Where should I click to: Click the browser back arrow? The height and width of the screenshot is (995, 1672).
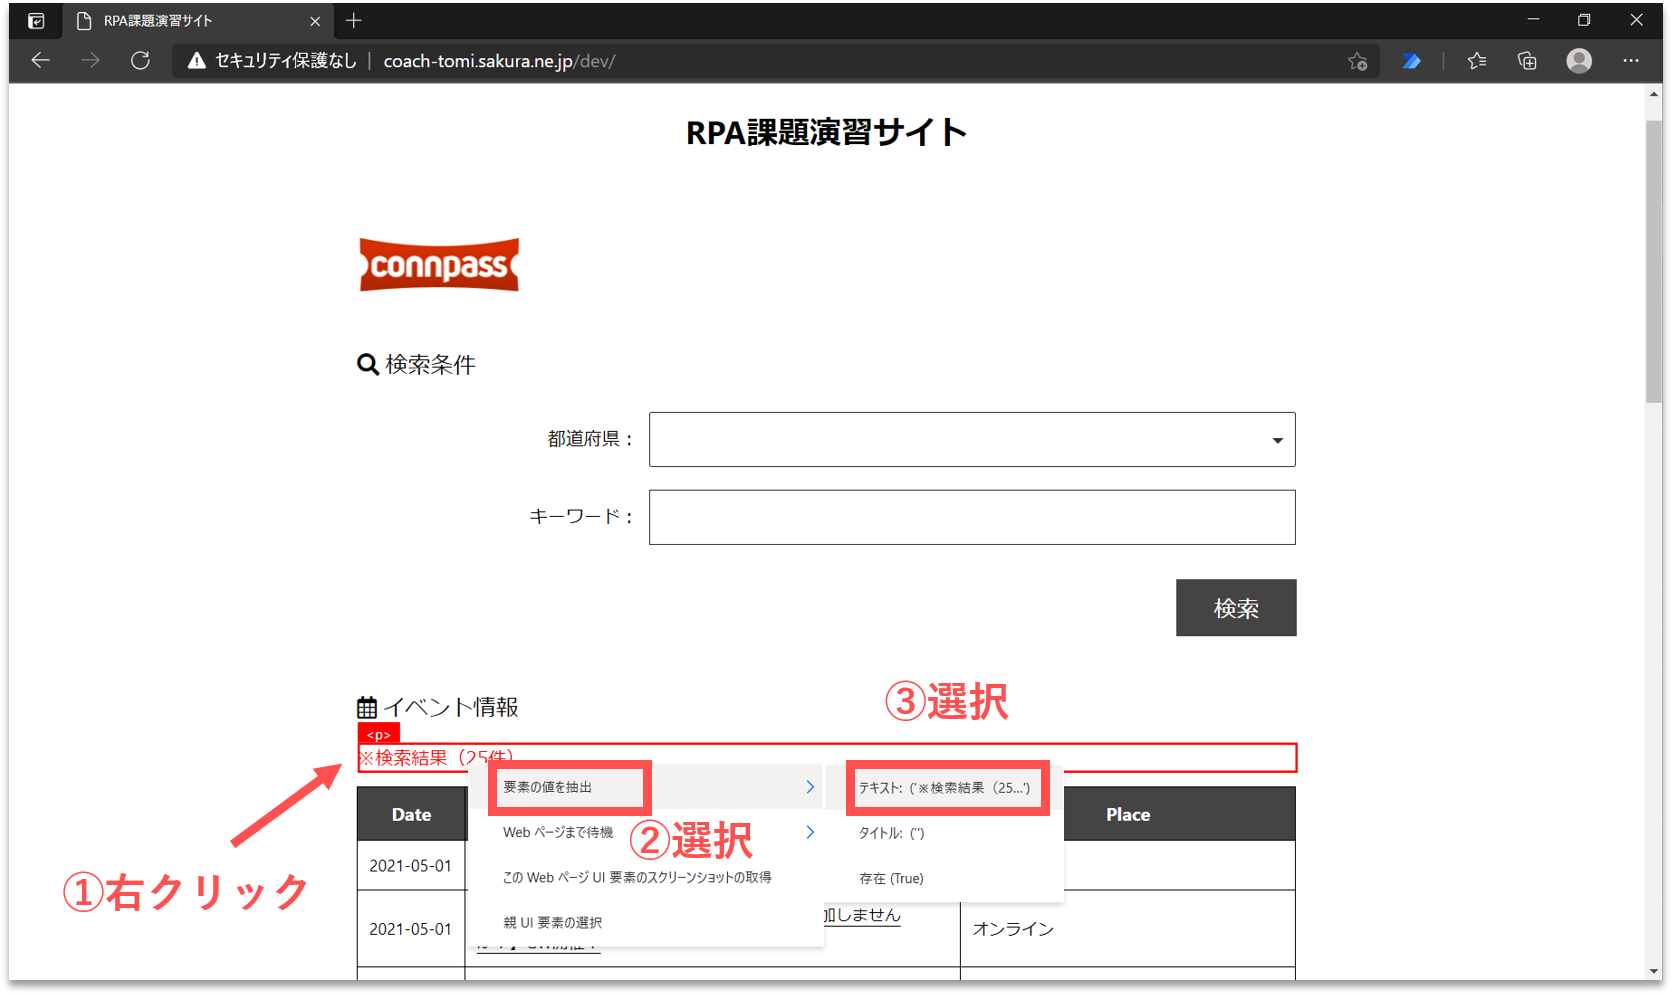coord(40,61)
